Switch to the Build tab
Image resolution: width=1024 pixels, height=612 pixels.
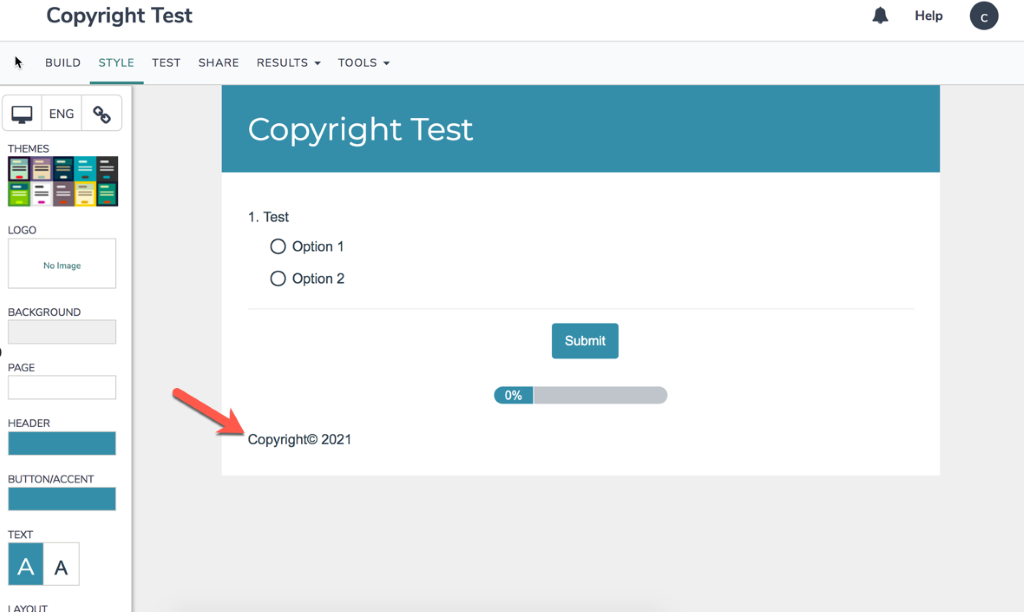click(63, 63)
